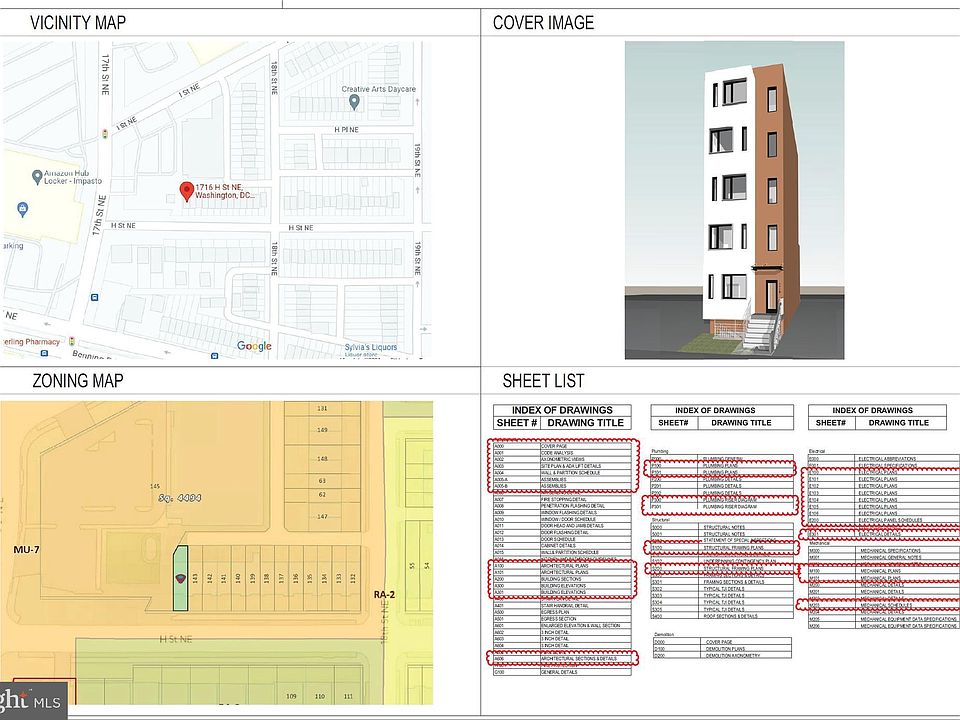
Task: Click the Google logo on the vicinity map
Action: [x=254, y=346]
